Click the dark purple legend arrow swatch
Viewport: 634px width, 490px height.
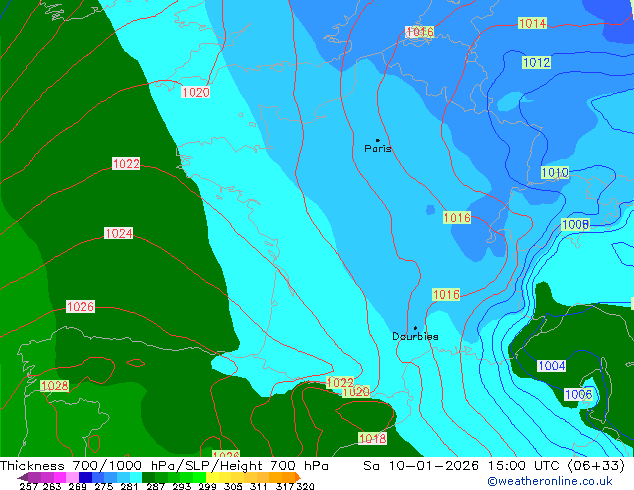tap(23, 477)
